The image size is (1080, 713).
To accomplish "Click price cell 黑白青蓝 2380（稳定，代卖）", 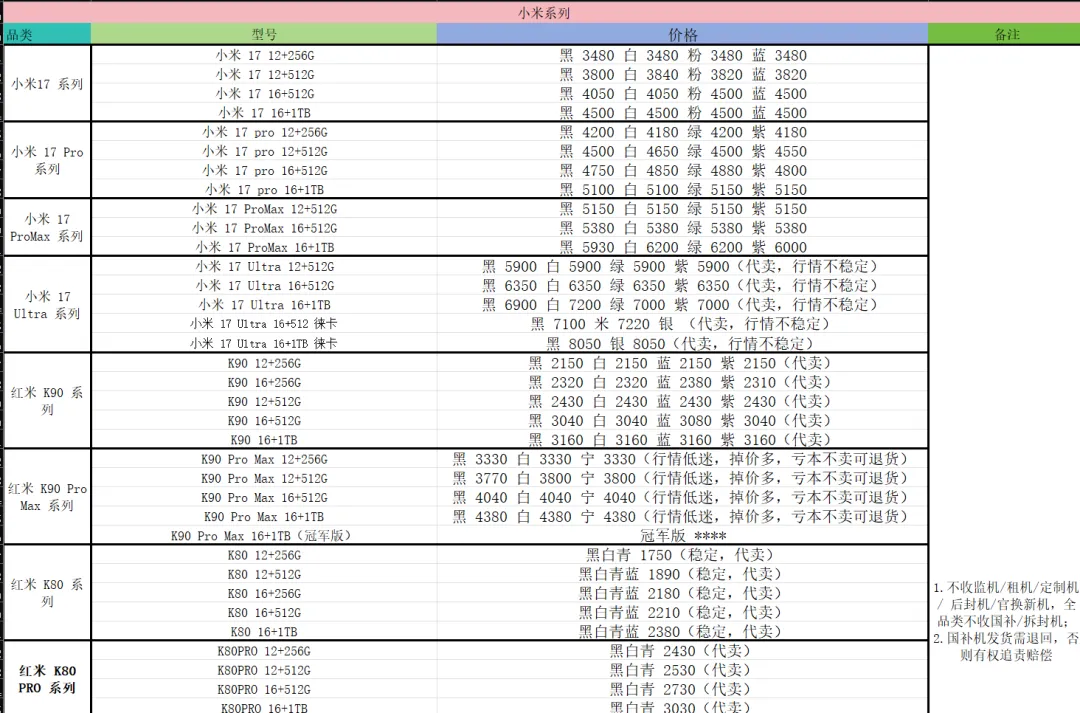I will (x=682, y=632).
